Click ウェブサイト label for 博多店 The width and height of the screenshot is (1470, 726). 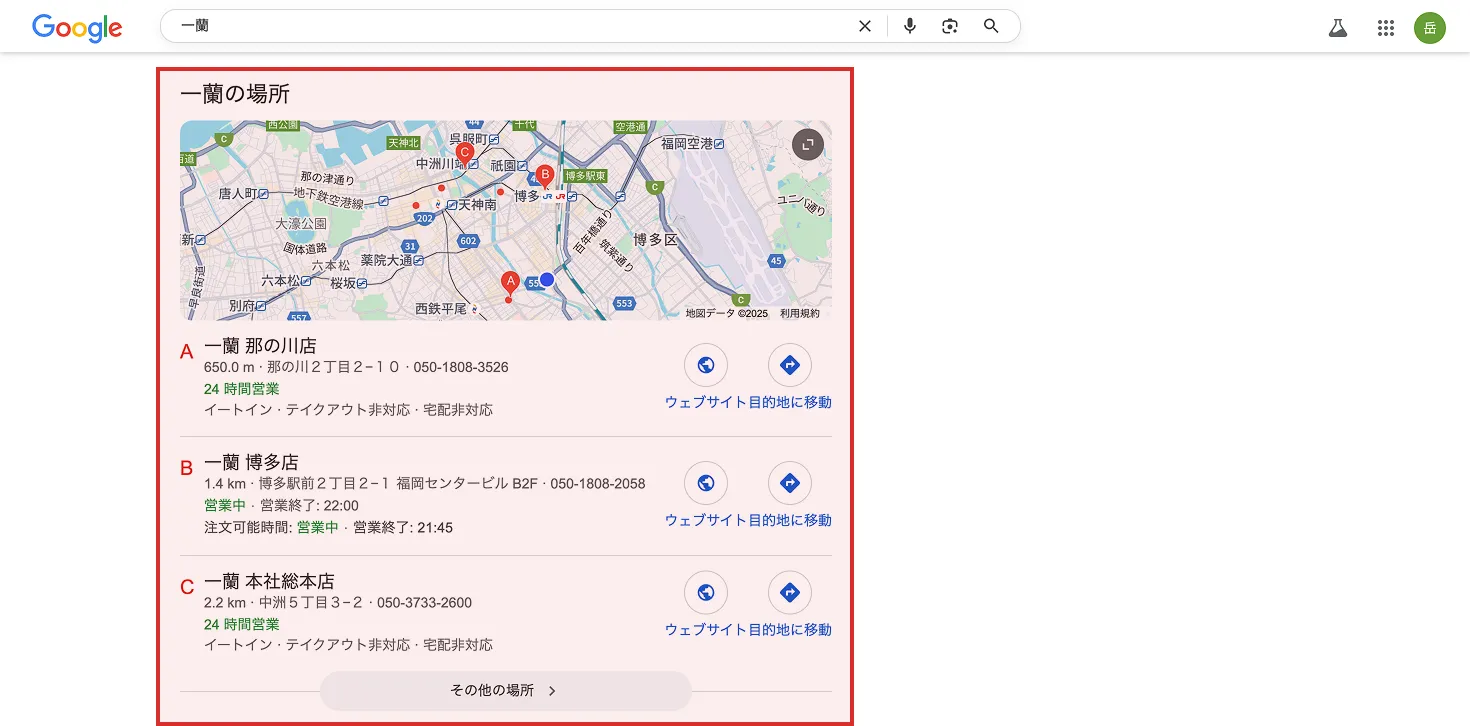706,520
